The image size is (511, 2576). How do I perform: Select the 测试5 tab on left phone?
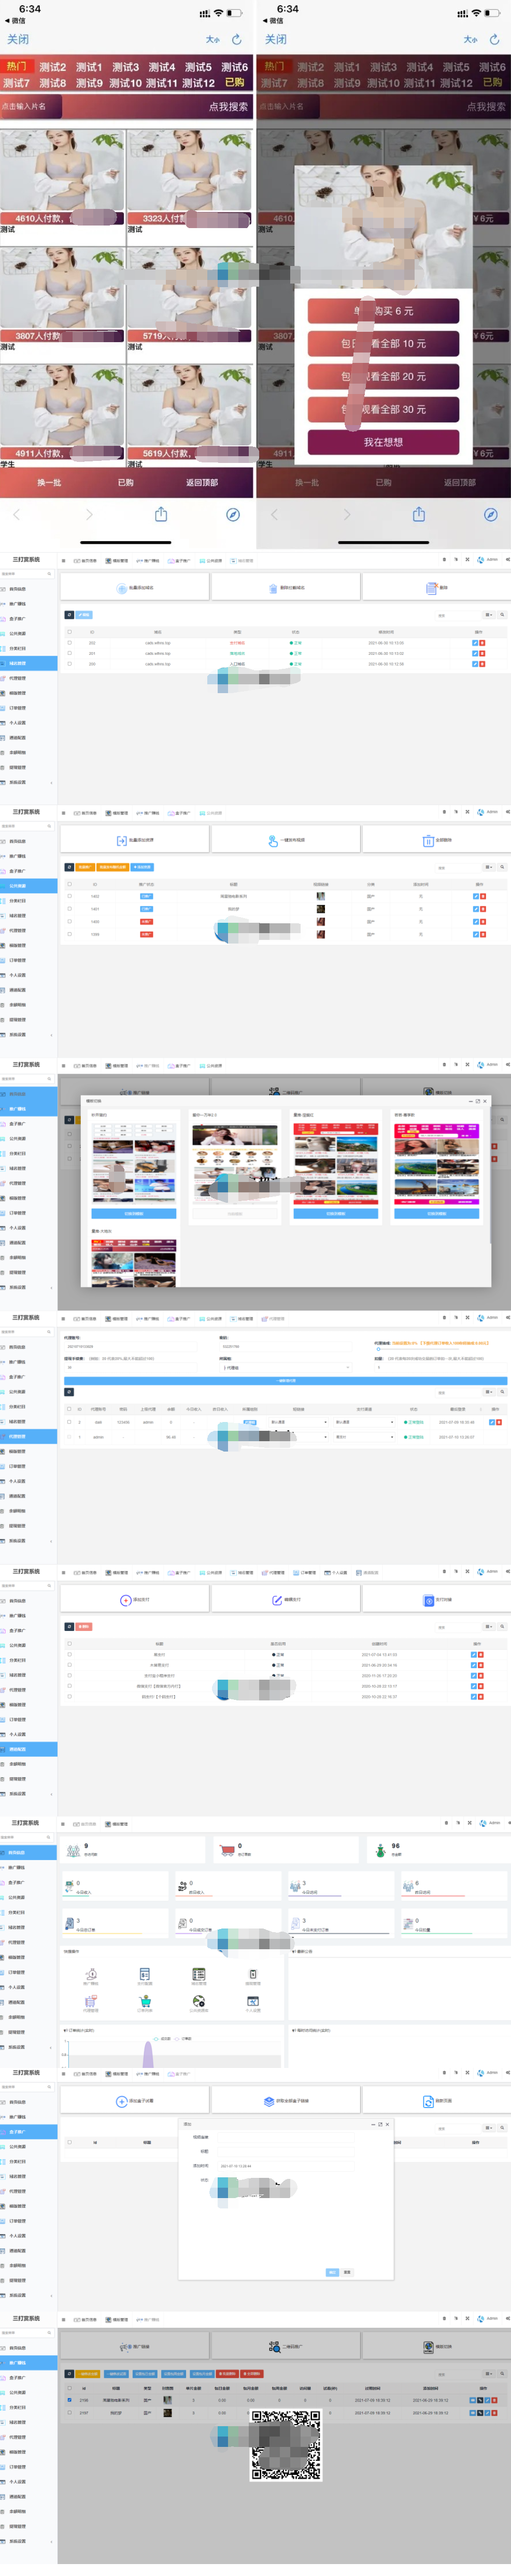pos(198,67)
